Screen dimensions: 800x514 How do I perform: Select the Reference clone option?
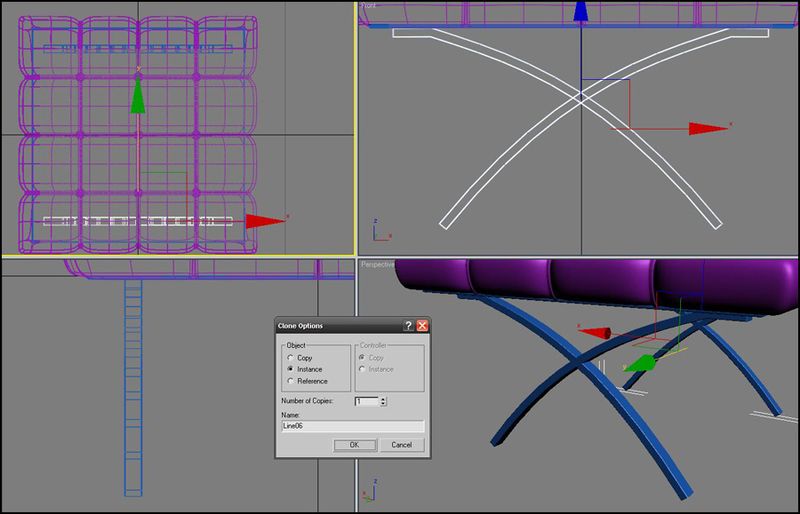[x=290, y=381]
